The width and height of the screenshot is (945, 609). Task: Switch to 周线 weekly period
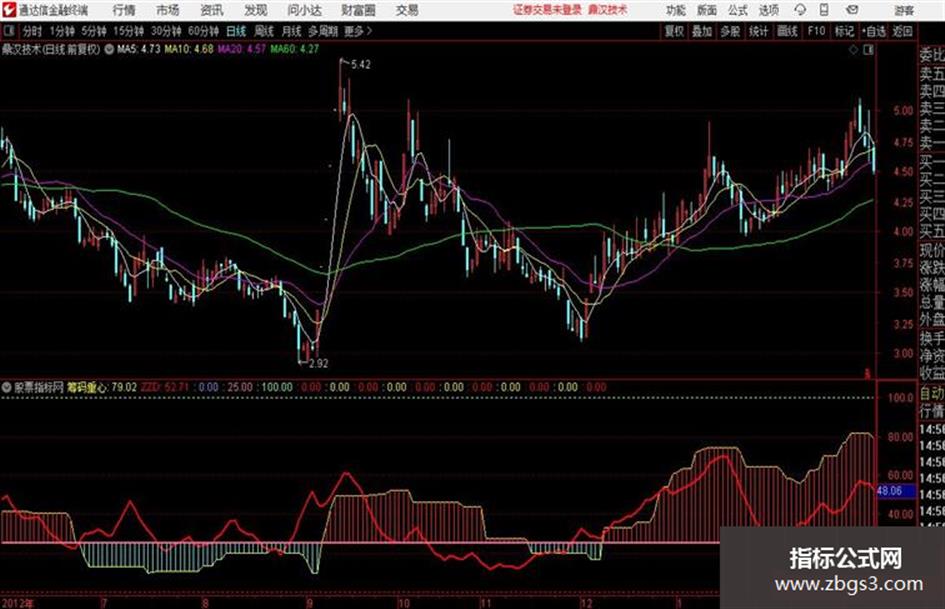(x=264, y=31)
